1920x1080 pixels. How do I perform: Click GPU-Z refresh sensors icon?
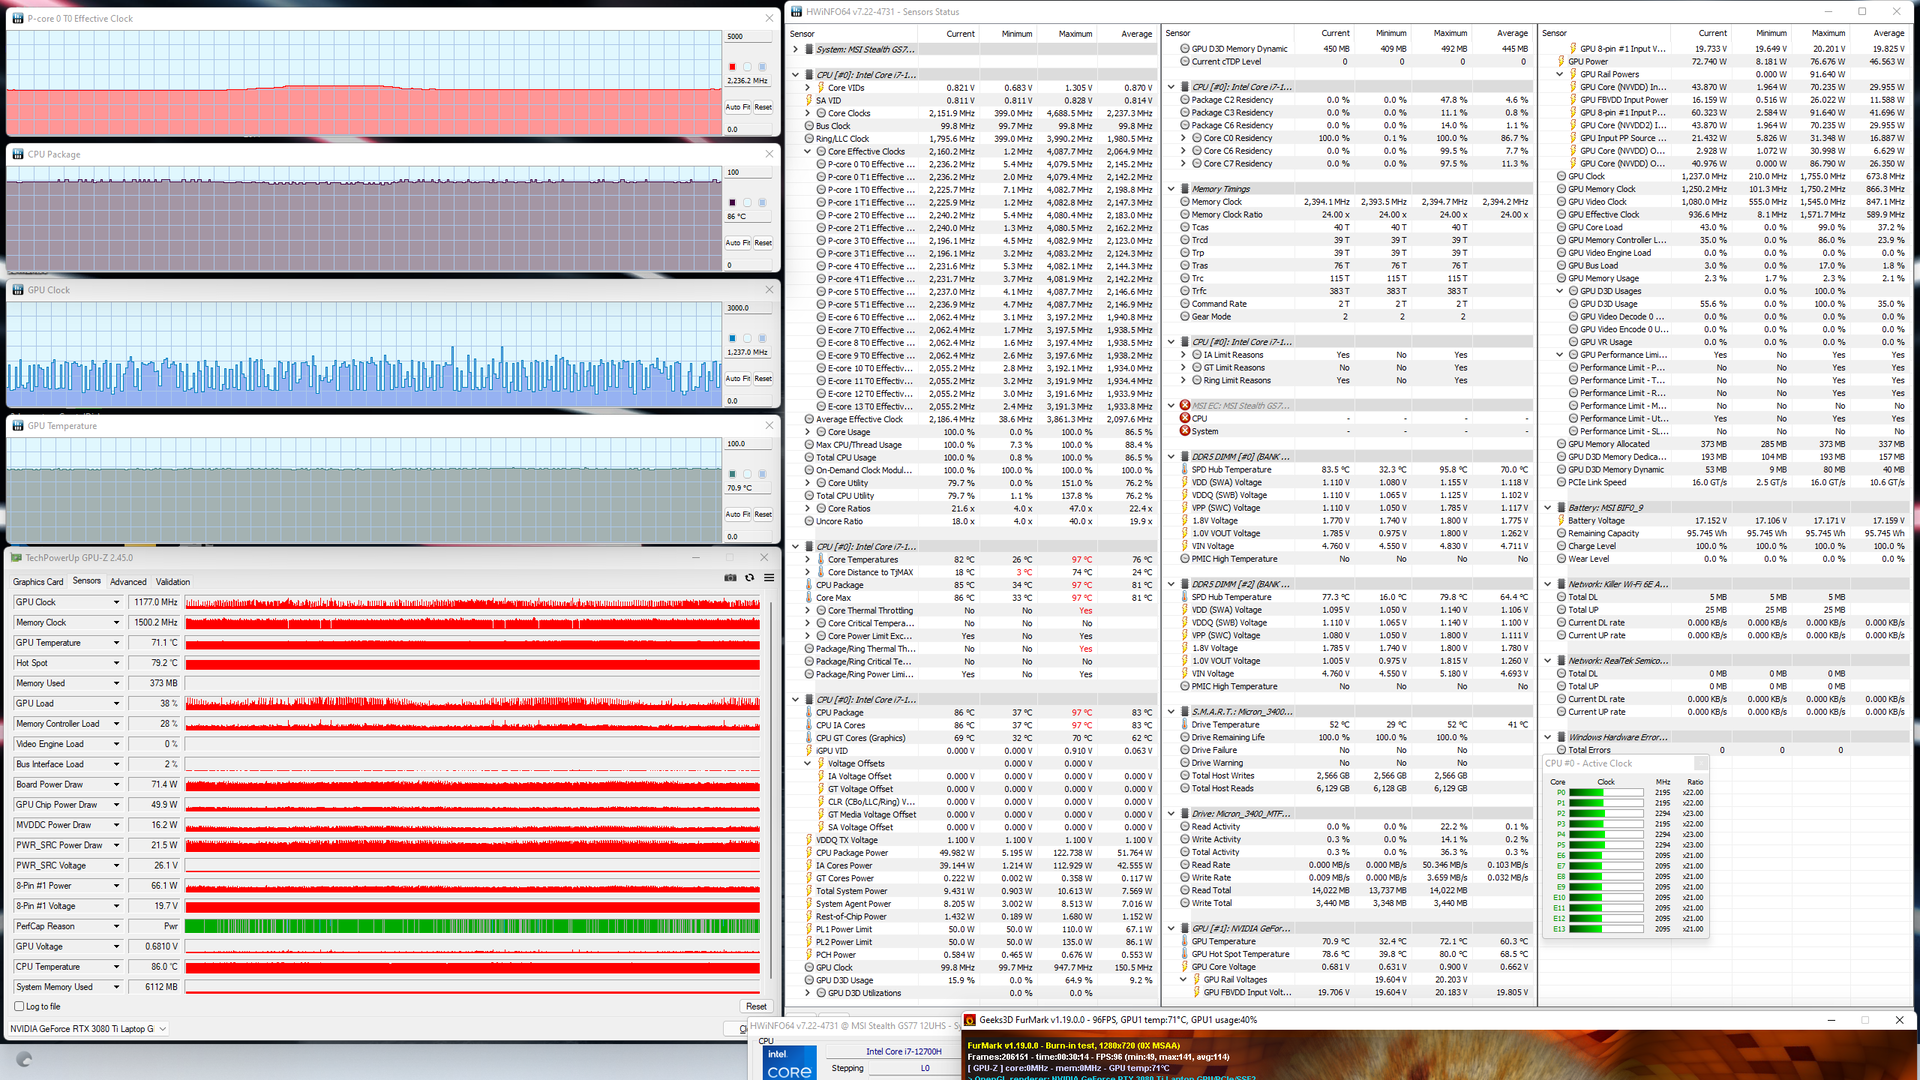click(750, 578)
